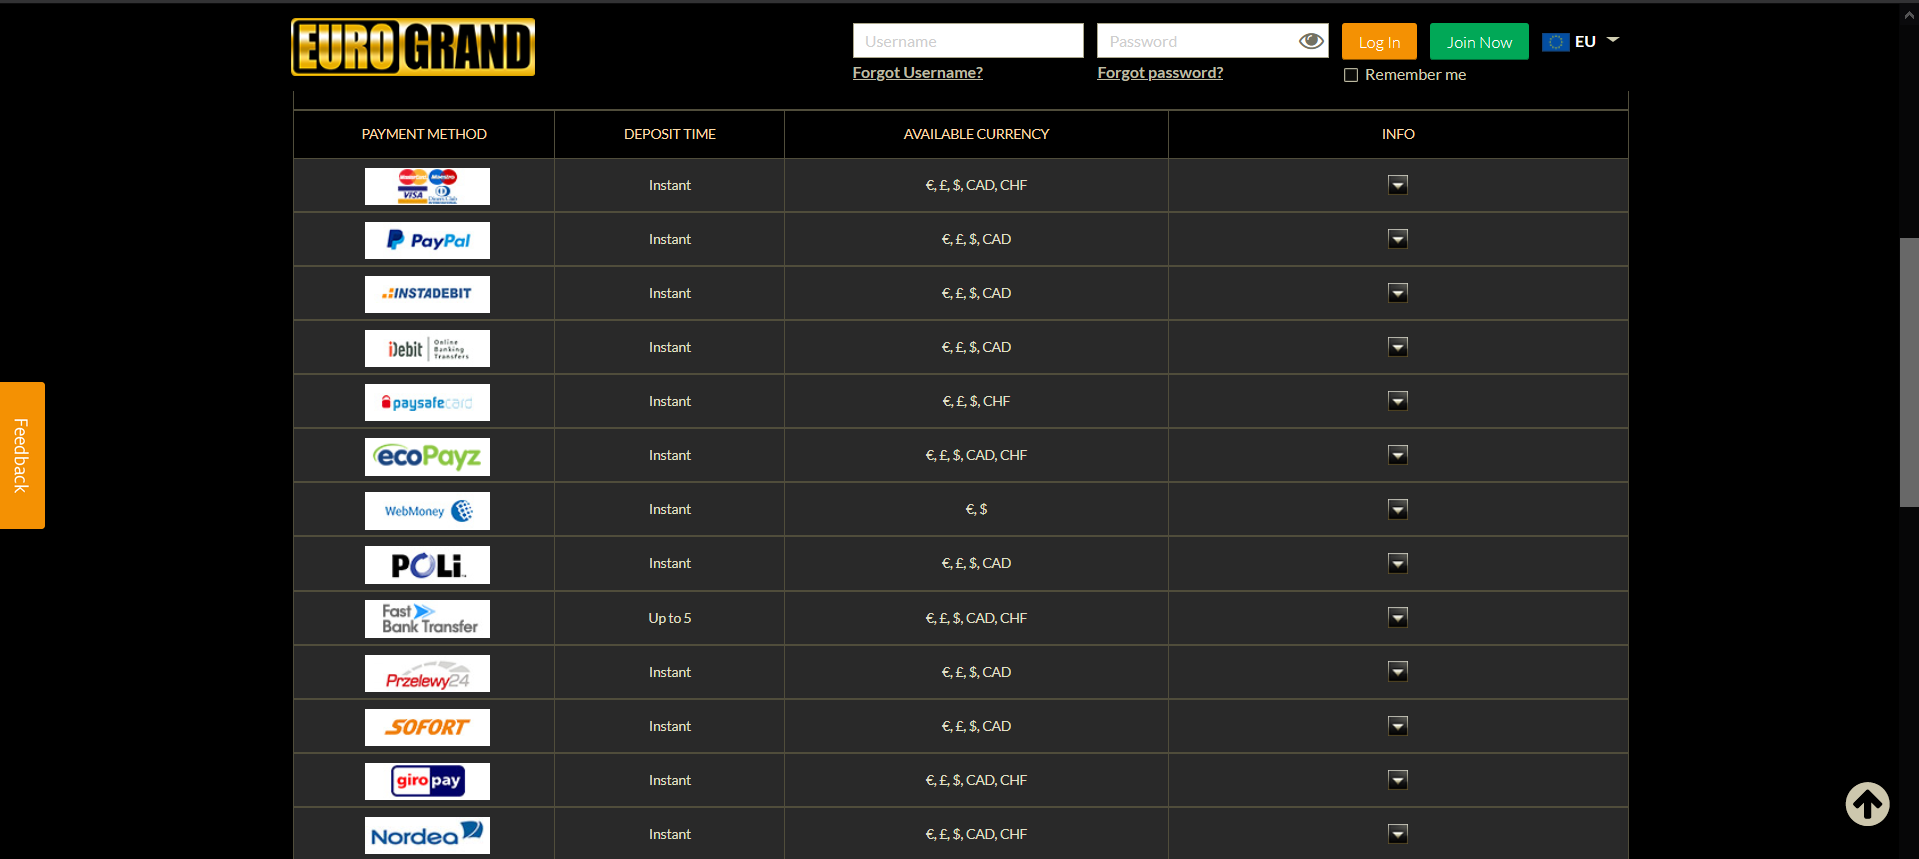Expand info for Fast Bank Transfer row

point(1398,618)
